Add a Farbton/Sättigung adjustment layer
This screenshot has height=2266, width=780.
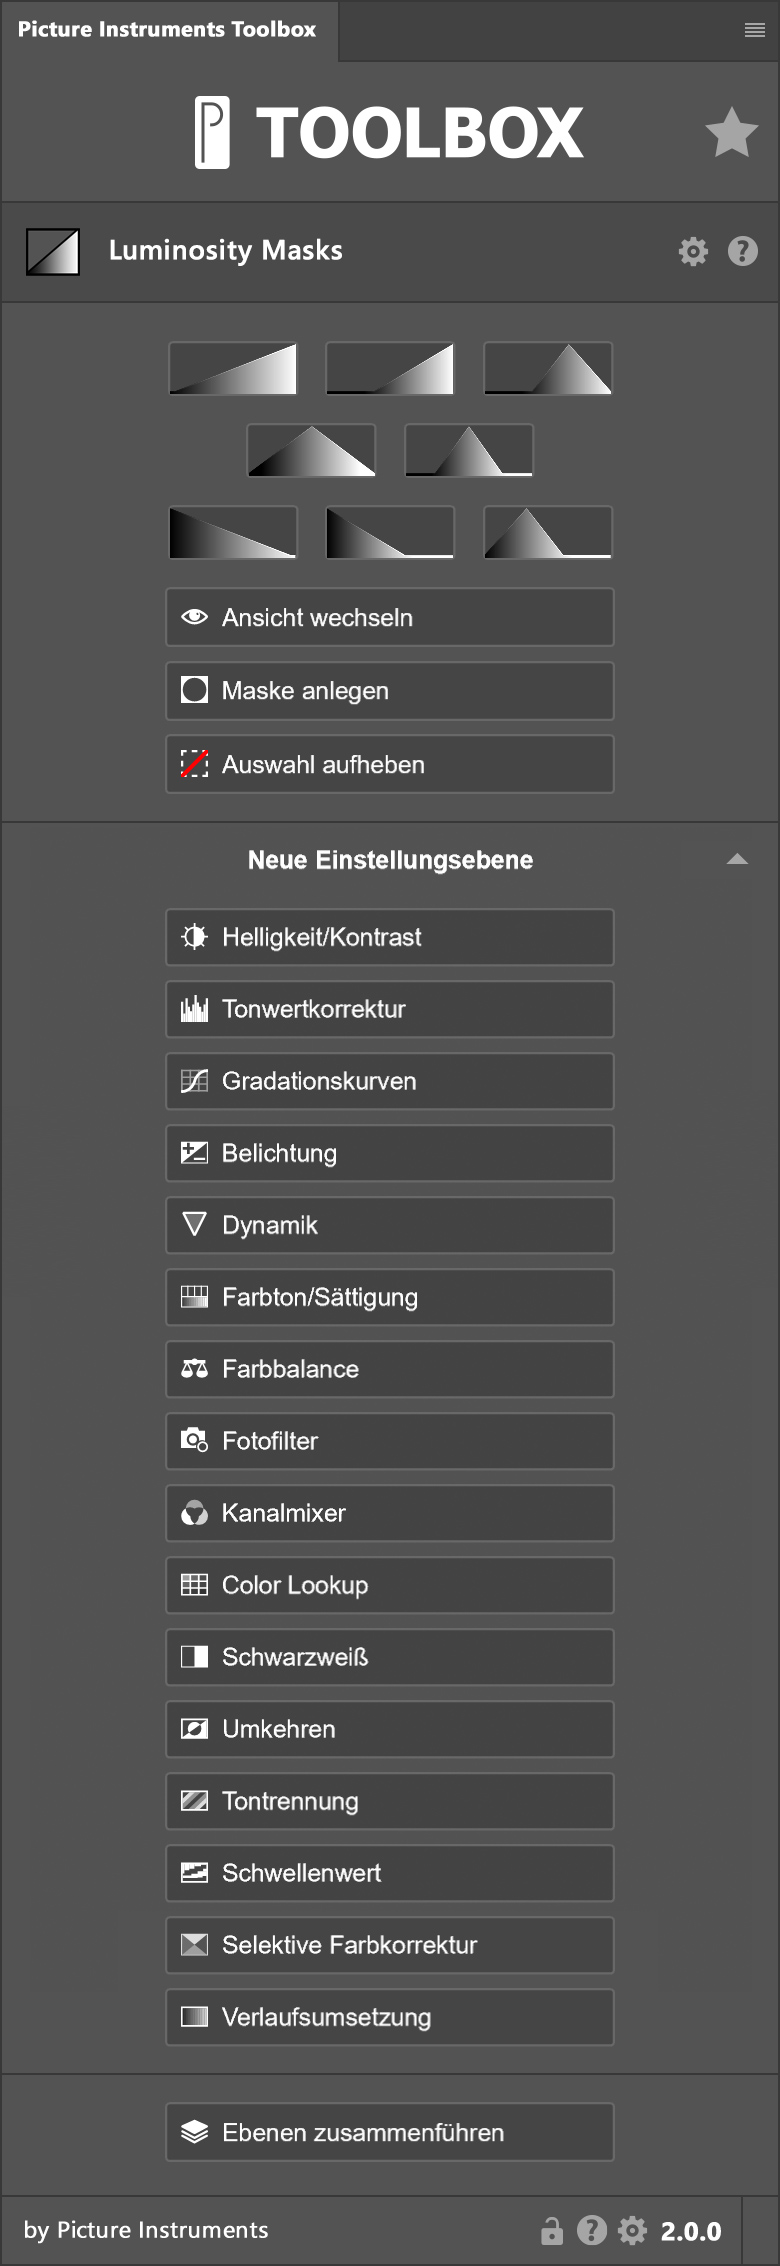click(x=389, y=1297)
